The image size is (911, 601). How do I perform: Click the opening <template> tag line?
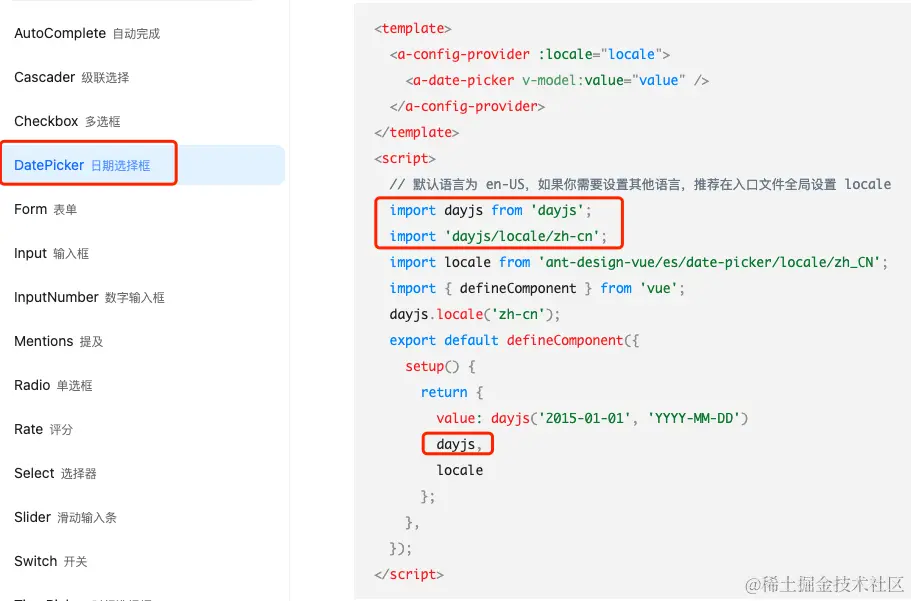coord(413,28)
